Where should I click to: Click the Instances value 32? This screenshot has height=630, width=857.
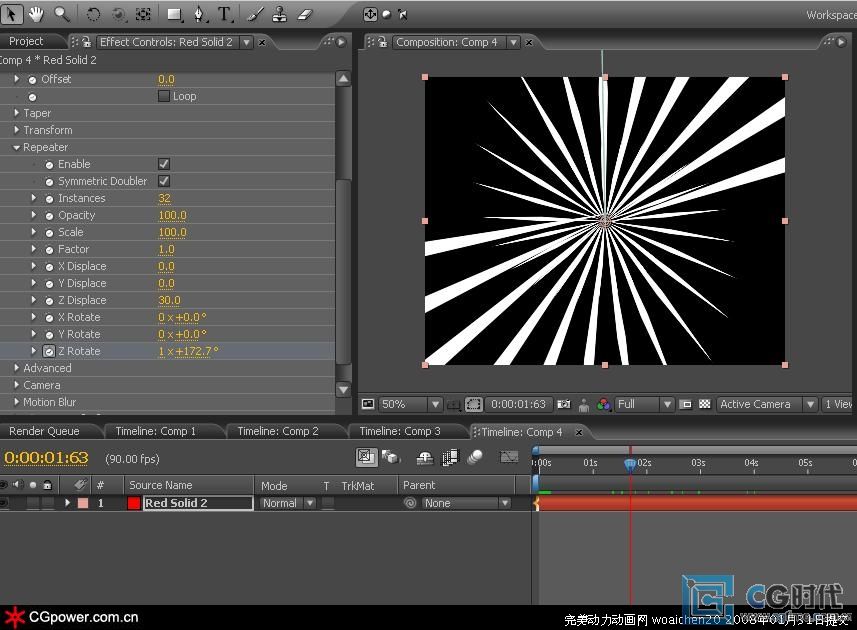[165, 198]
